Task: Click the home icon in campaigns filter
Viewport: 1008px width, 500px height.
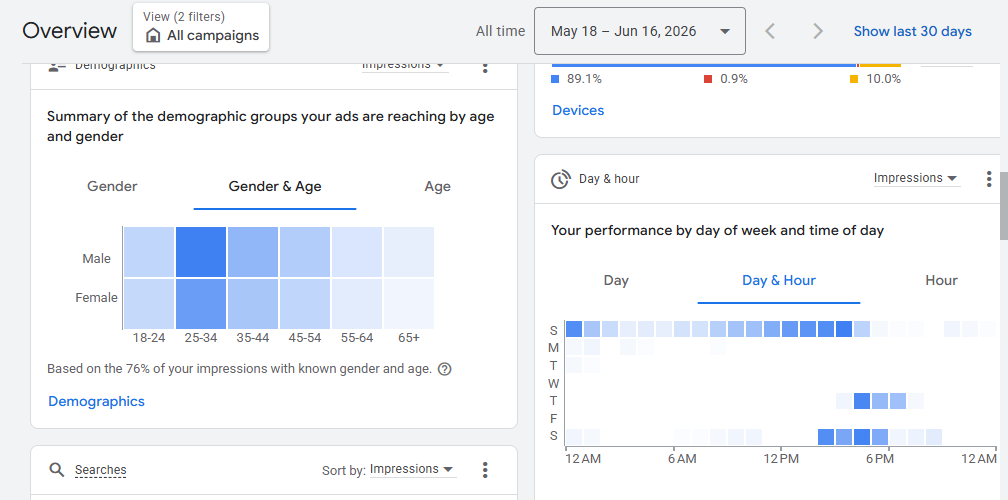Action: coord(154,35)
